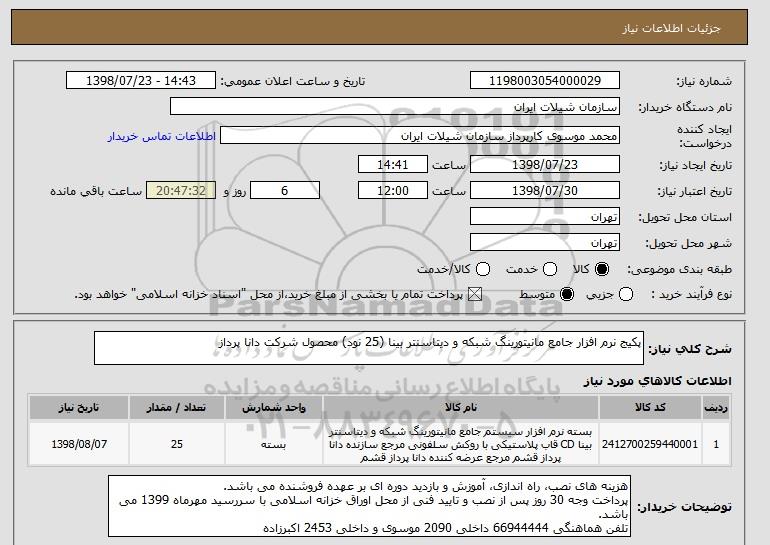The image size is (770, 545).
Task: Click the ردیف column header
Action: coord(716,408)
